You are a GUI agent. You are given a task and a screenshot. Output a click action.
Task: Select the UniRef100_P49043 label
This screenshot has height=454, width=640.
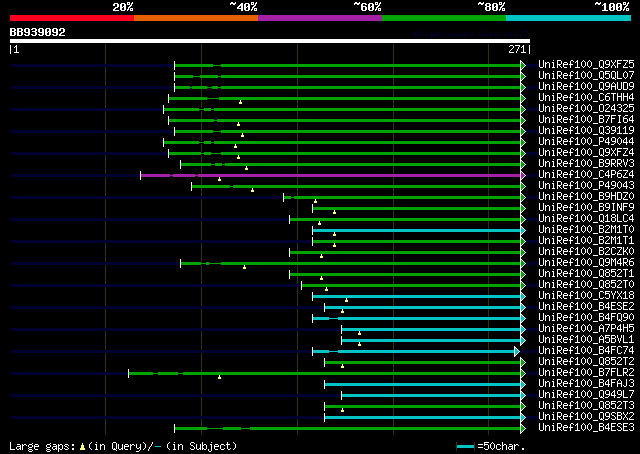point(586,185)
